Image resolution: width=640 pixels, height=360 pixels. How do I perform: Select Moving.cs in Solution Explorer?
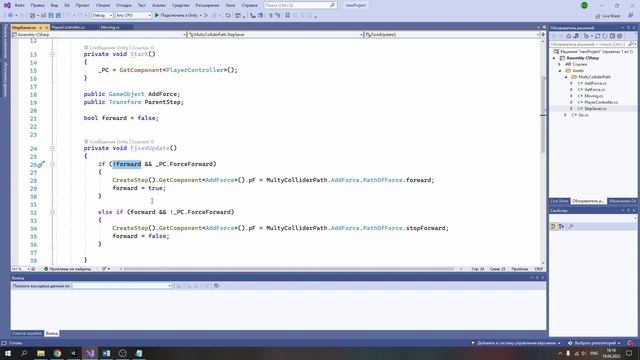coord(593,96)
